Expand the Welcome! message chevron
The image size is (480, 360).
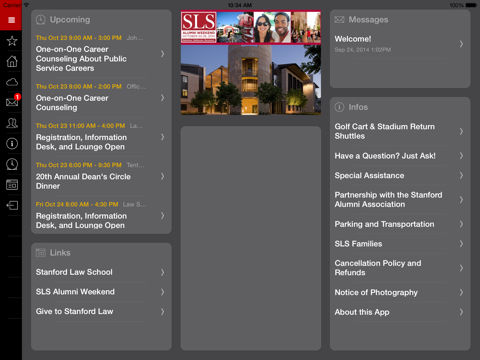[x=461, y=44]
